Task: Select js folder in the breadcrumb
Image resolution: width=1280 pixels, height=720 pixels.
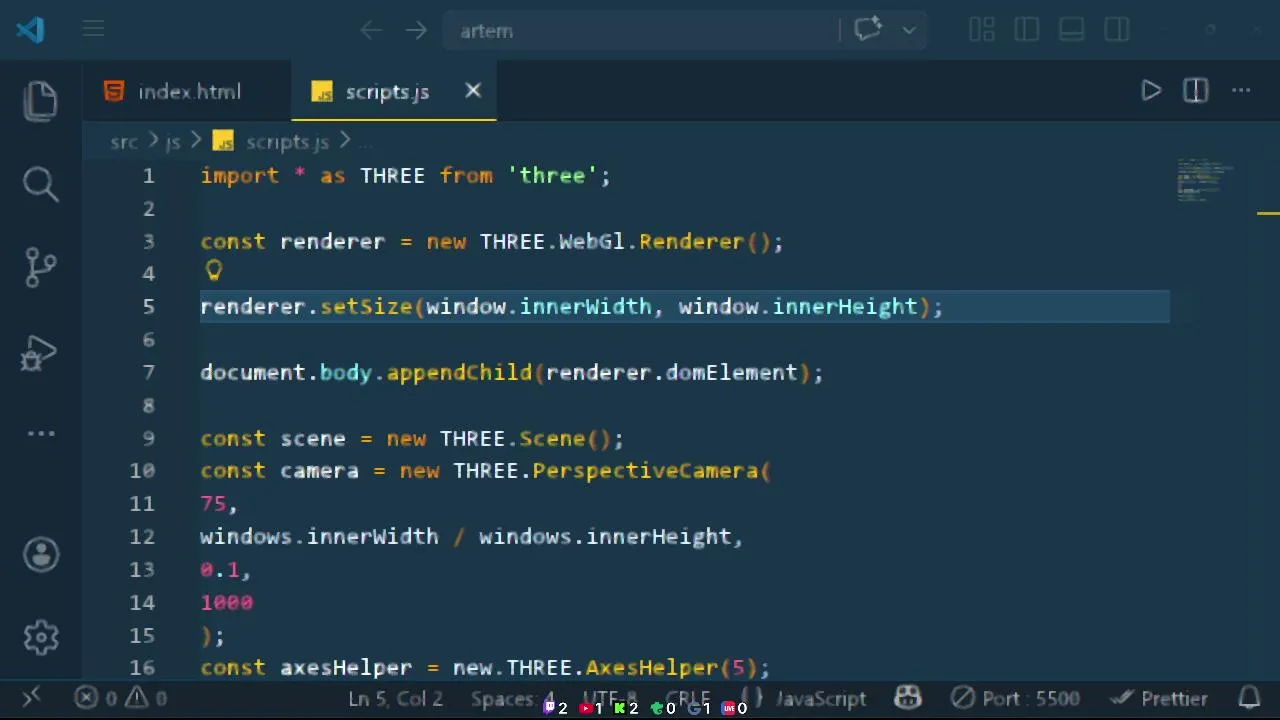Action: click(173, 143)
